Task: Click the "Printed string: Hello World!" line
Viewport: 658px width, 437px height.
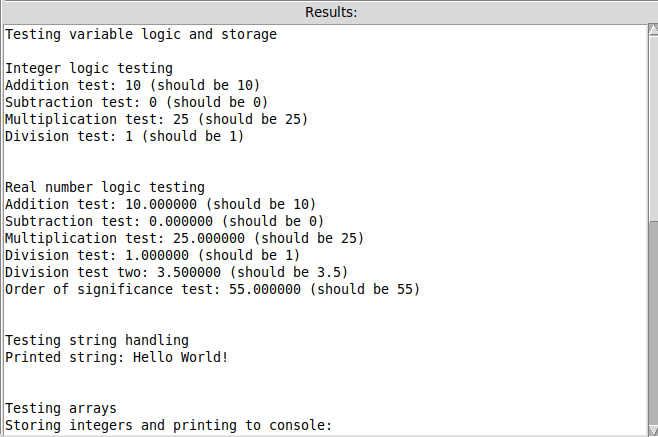Action: click(x=117, y=357)
